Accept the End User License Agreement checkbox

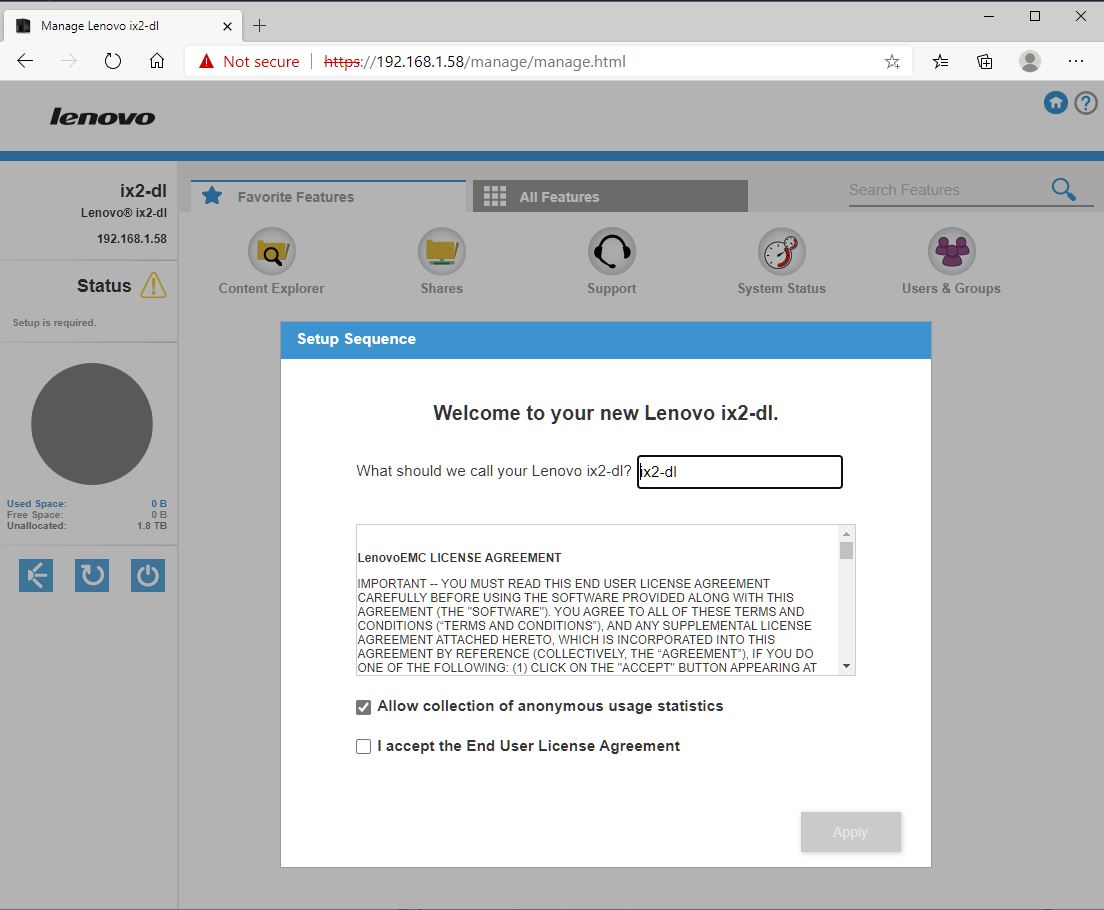[x=364, y=747]
